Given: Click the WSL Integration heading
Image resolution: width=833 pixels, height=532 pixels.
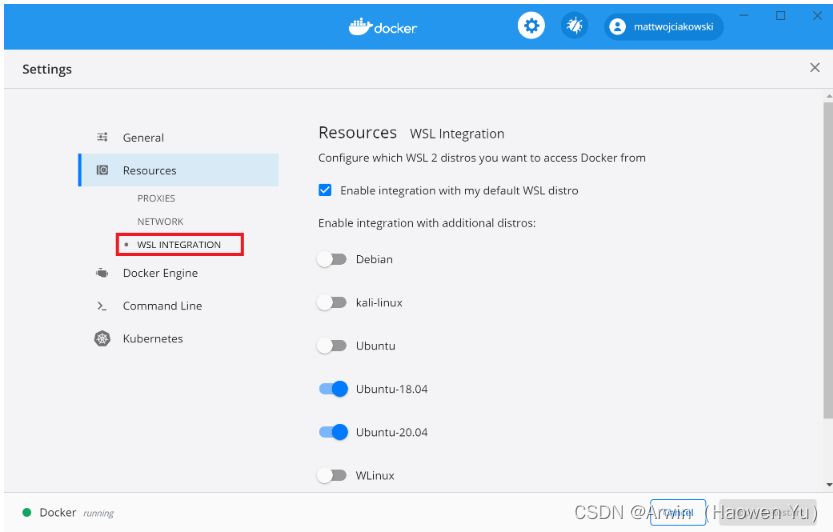Looking at the screenshot, I should [457, 133].
